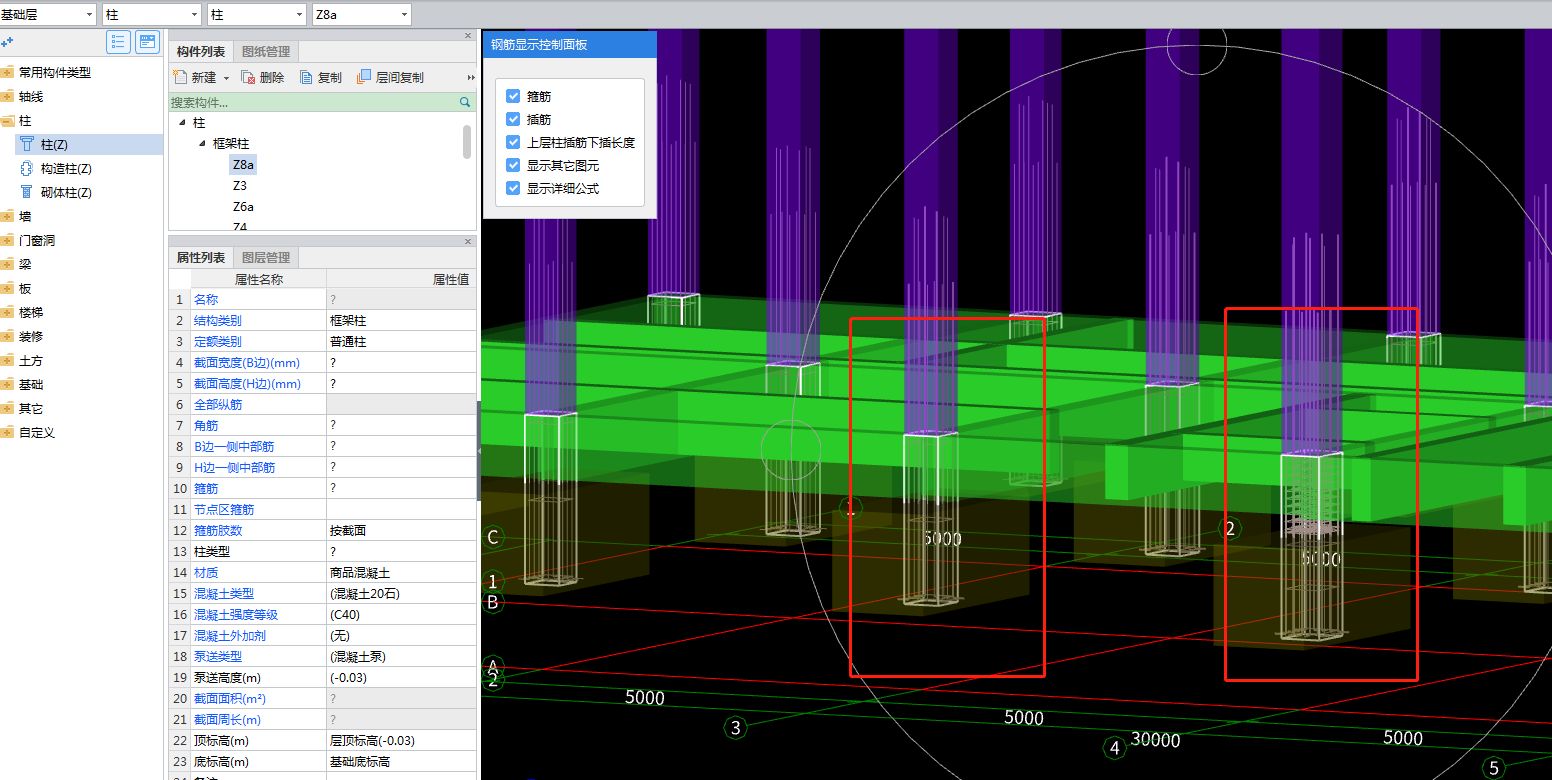
Task: Click the 钢筋显示控制面板 title bar
Action: (570, 45)
